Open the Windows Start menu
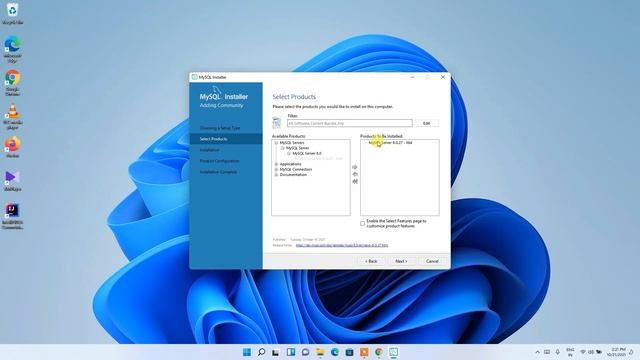The width and height of the screenshot is (640, 360). pyautogui.click(x=247, y=352)
